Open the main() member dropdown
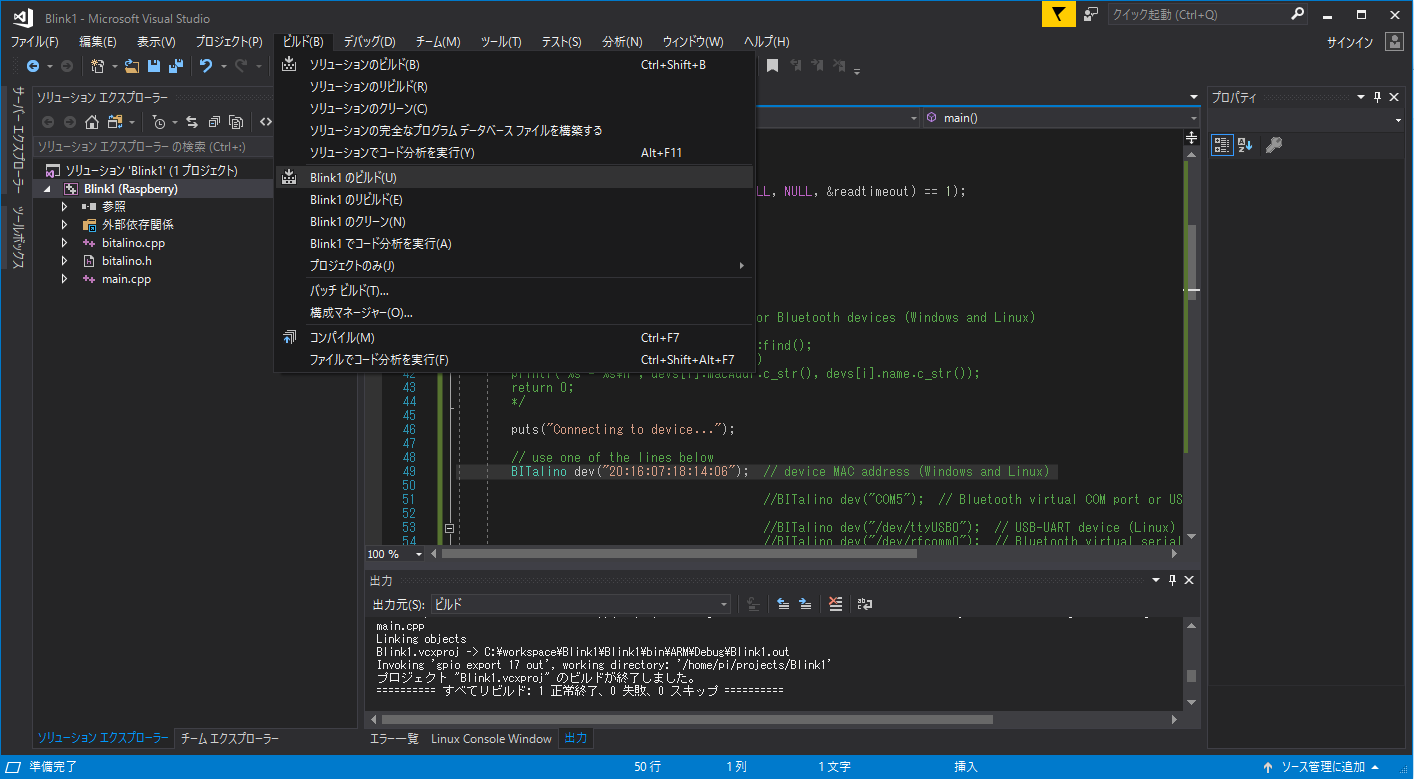The width and height of the screenshot is (1414, 779). (x=1061, y=118)
